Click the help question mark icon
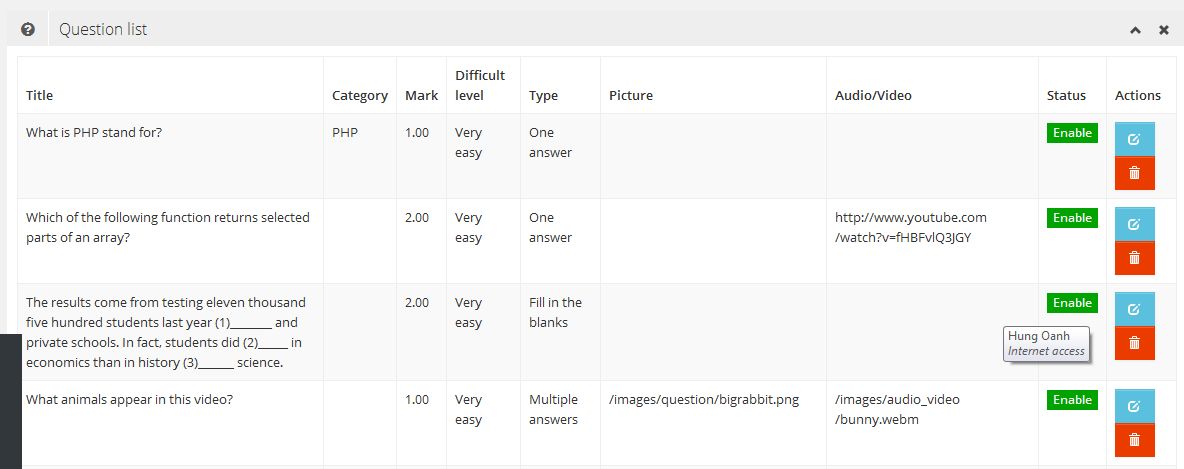Image resolution: width=1184 pixels, height=469 pixels. pyautogui.click(x=28, y=30)
